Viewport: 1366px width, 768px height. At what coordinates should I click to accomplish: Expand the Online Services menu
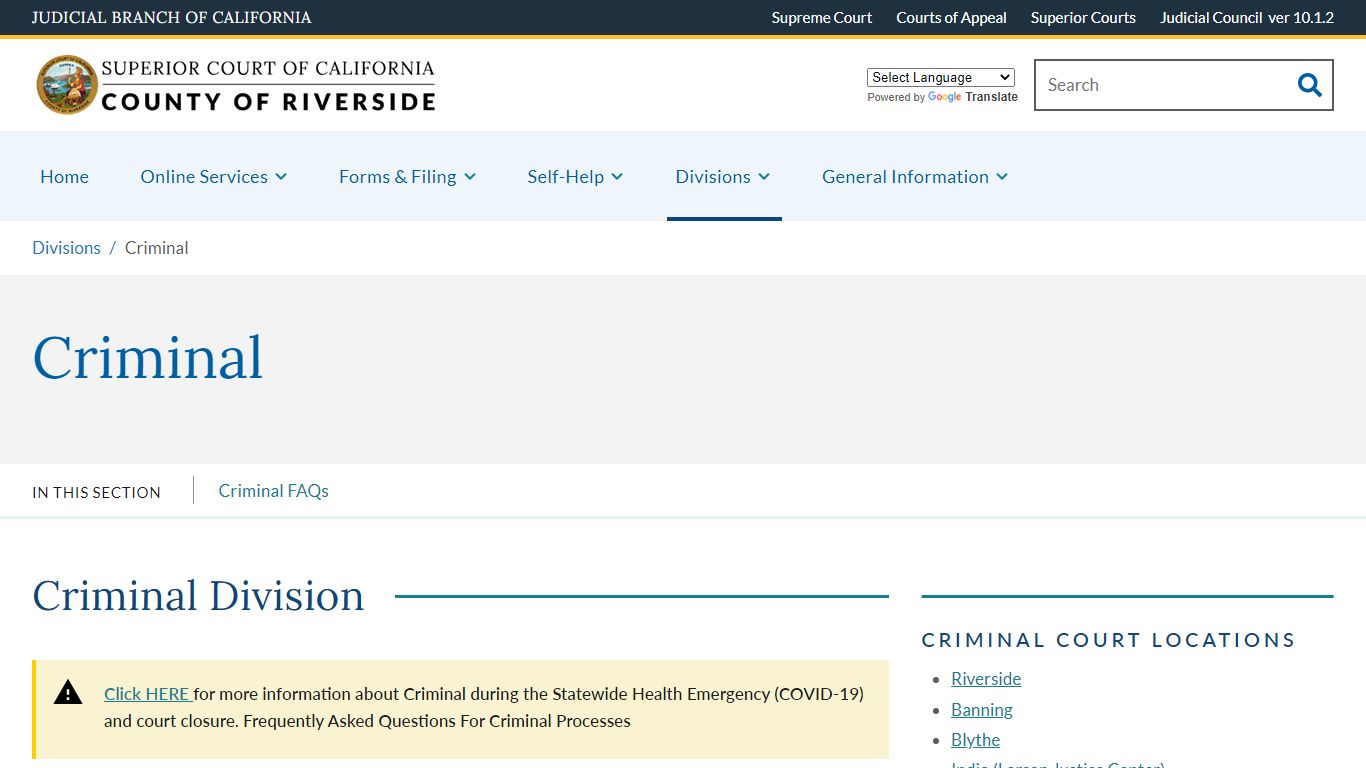coord(214,176)
